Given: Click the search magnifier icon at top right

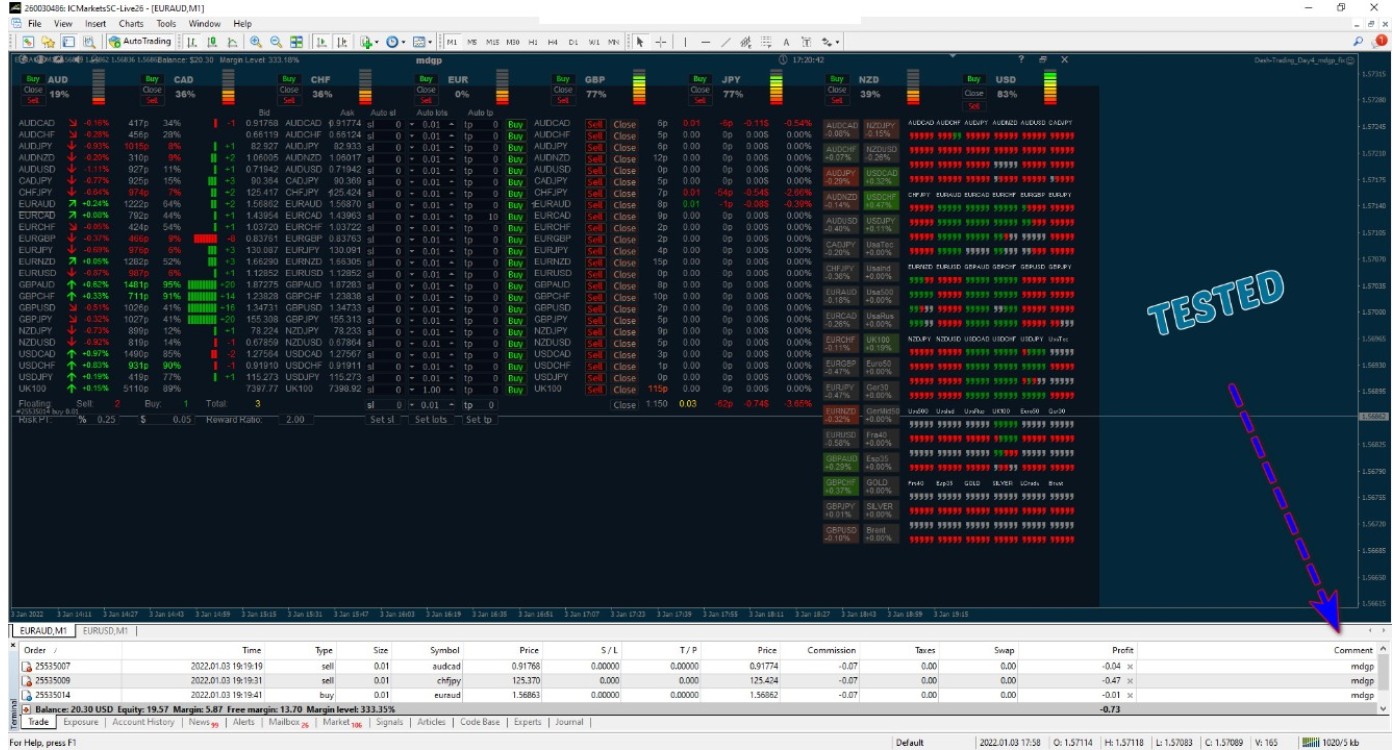Looking at the screenshot, I should (1358, 42).
